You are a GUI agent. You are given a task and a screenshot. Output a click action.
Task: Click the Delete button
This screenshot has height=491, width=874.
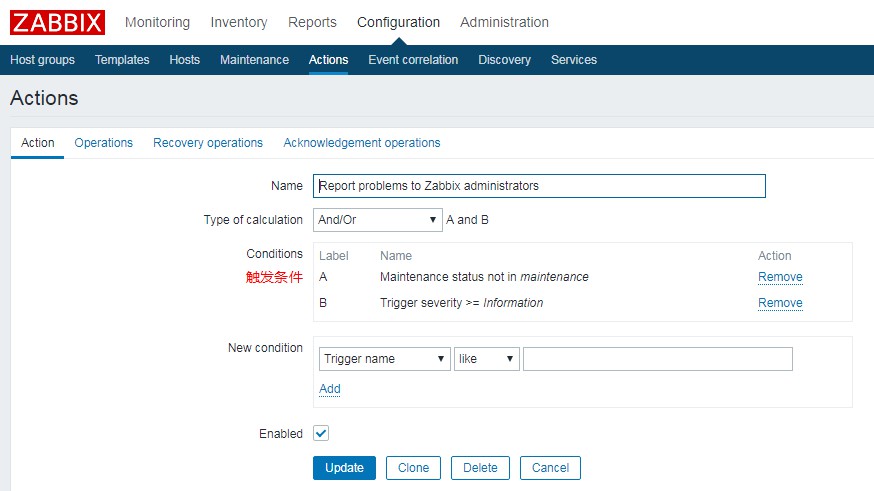(x=480, y=468)
